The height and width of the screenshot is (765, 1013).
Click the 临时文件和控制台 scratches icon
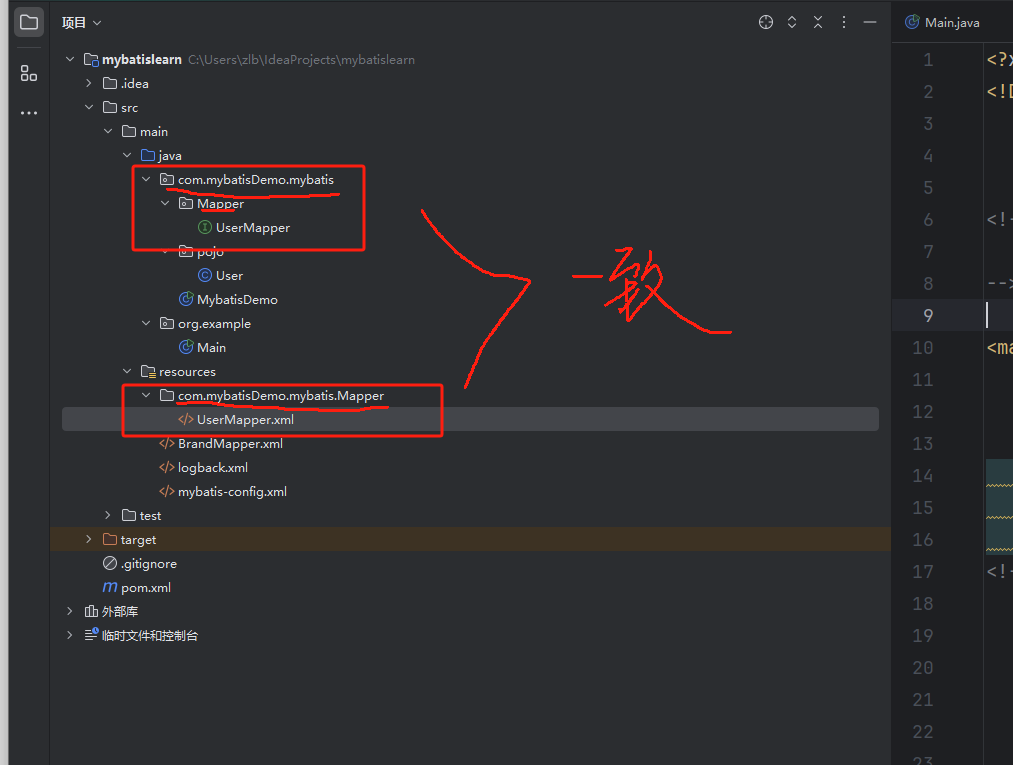91,635
